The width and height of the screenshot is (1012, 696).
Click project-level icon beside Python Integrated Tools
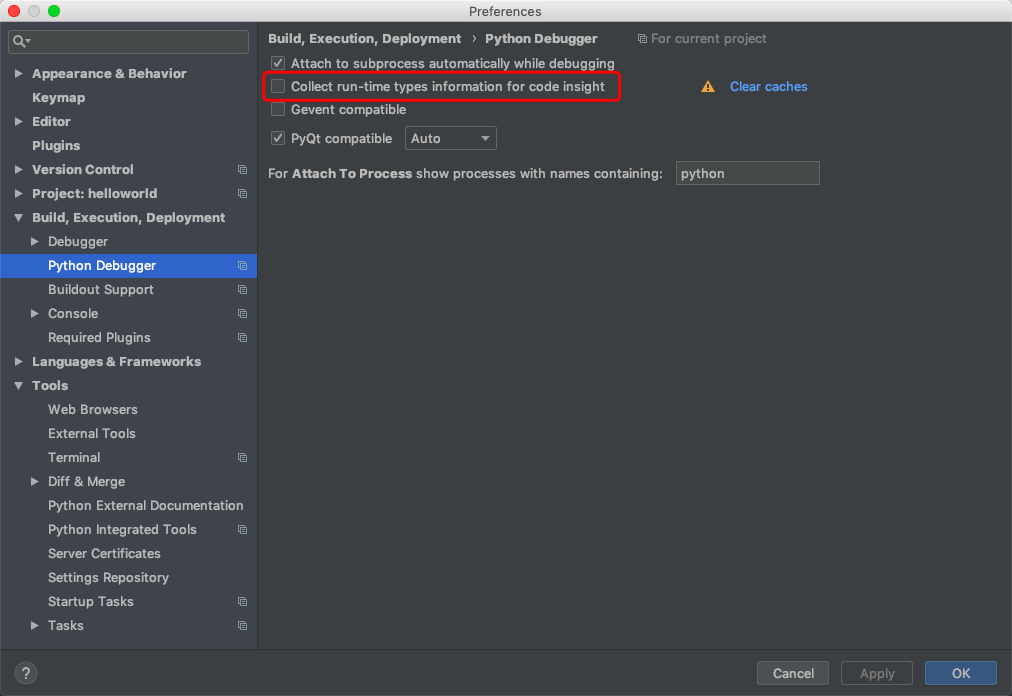243,529
